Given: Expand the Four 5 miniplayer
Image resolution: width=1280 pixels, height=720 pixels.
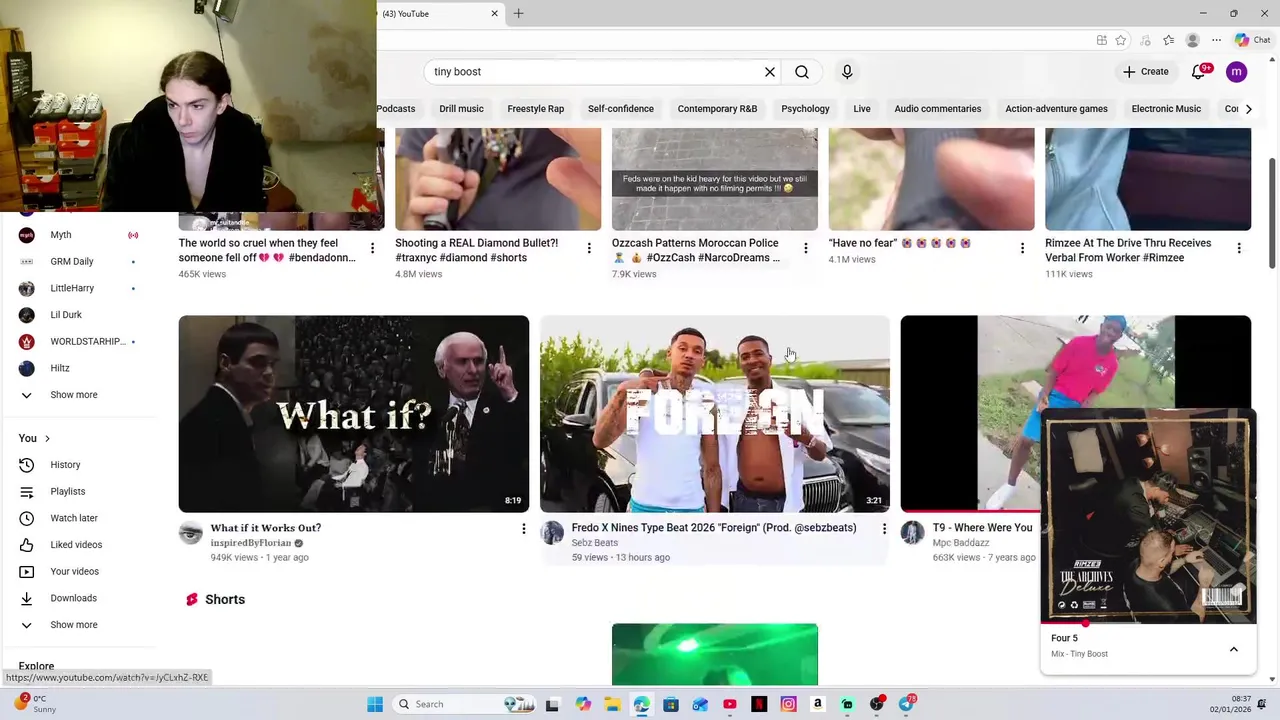Looking at the screenshot, I should tap(1234, 650).
